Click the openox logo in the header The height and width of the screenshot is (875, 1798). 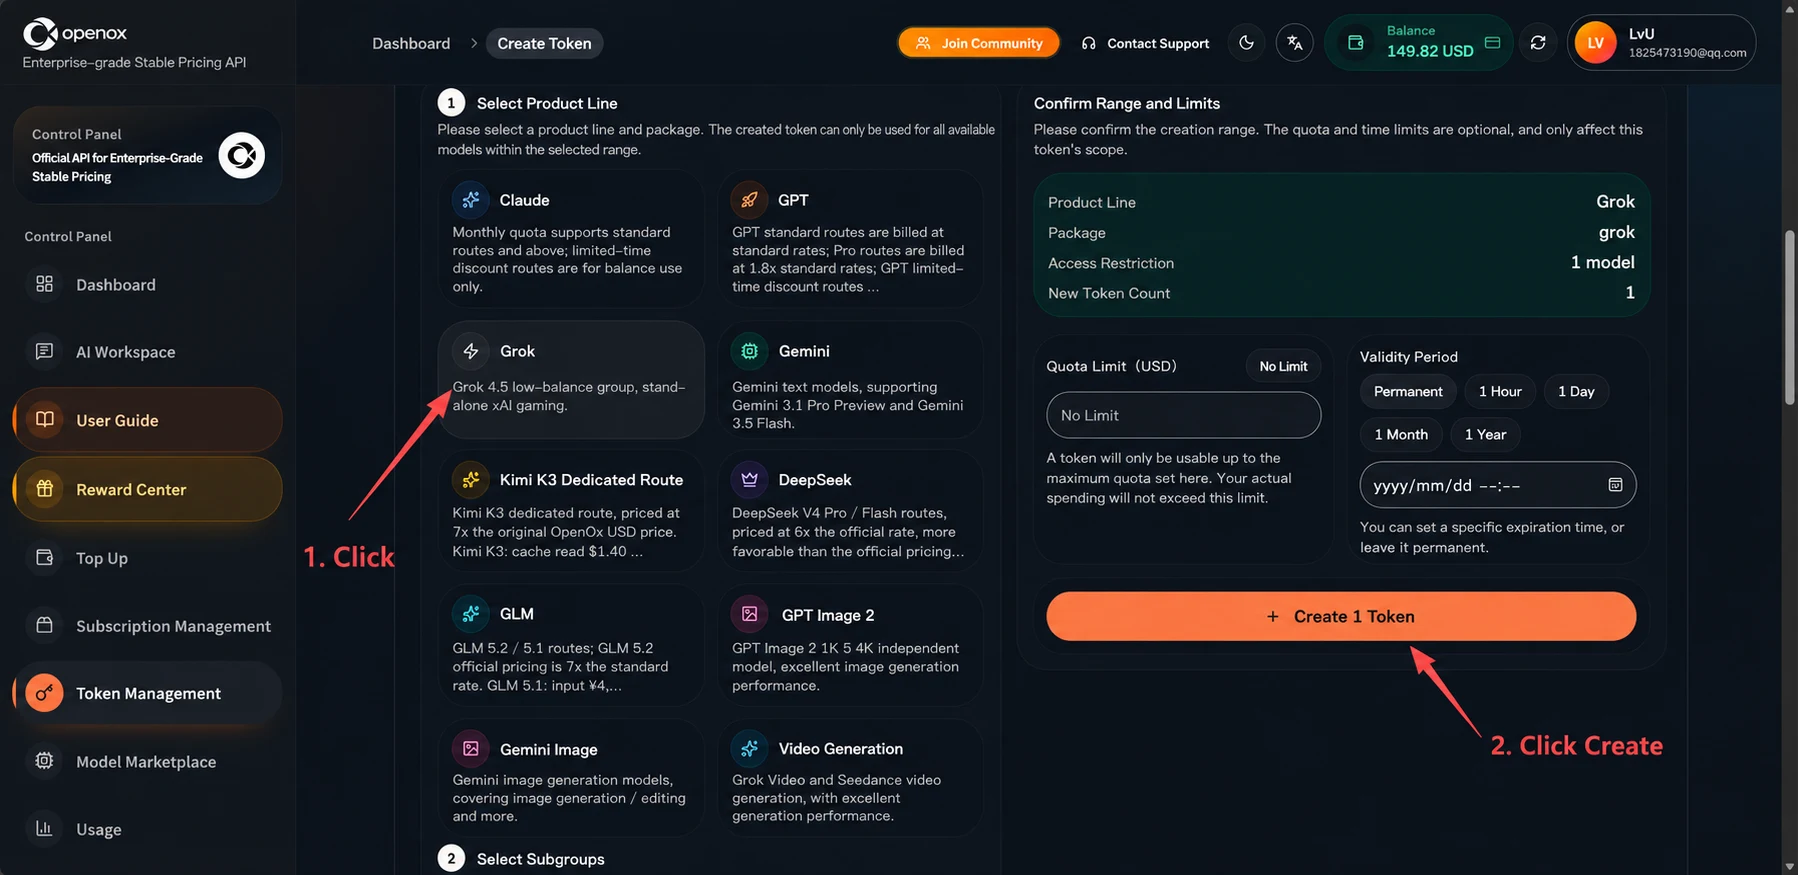[x=75, y=34]
